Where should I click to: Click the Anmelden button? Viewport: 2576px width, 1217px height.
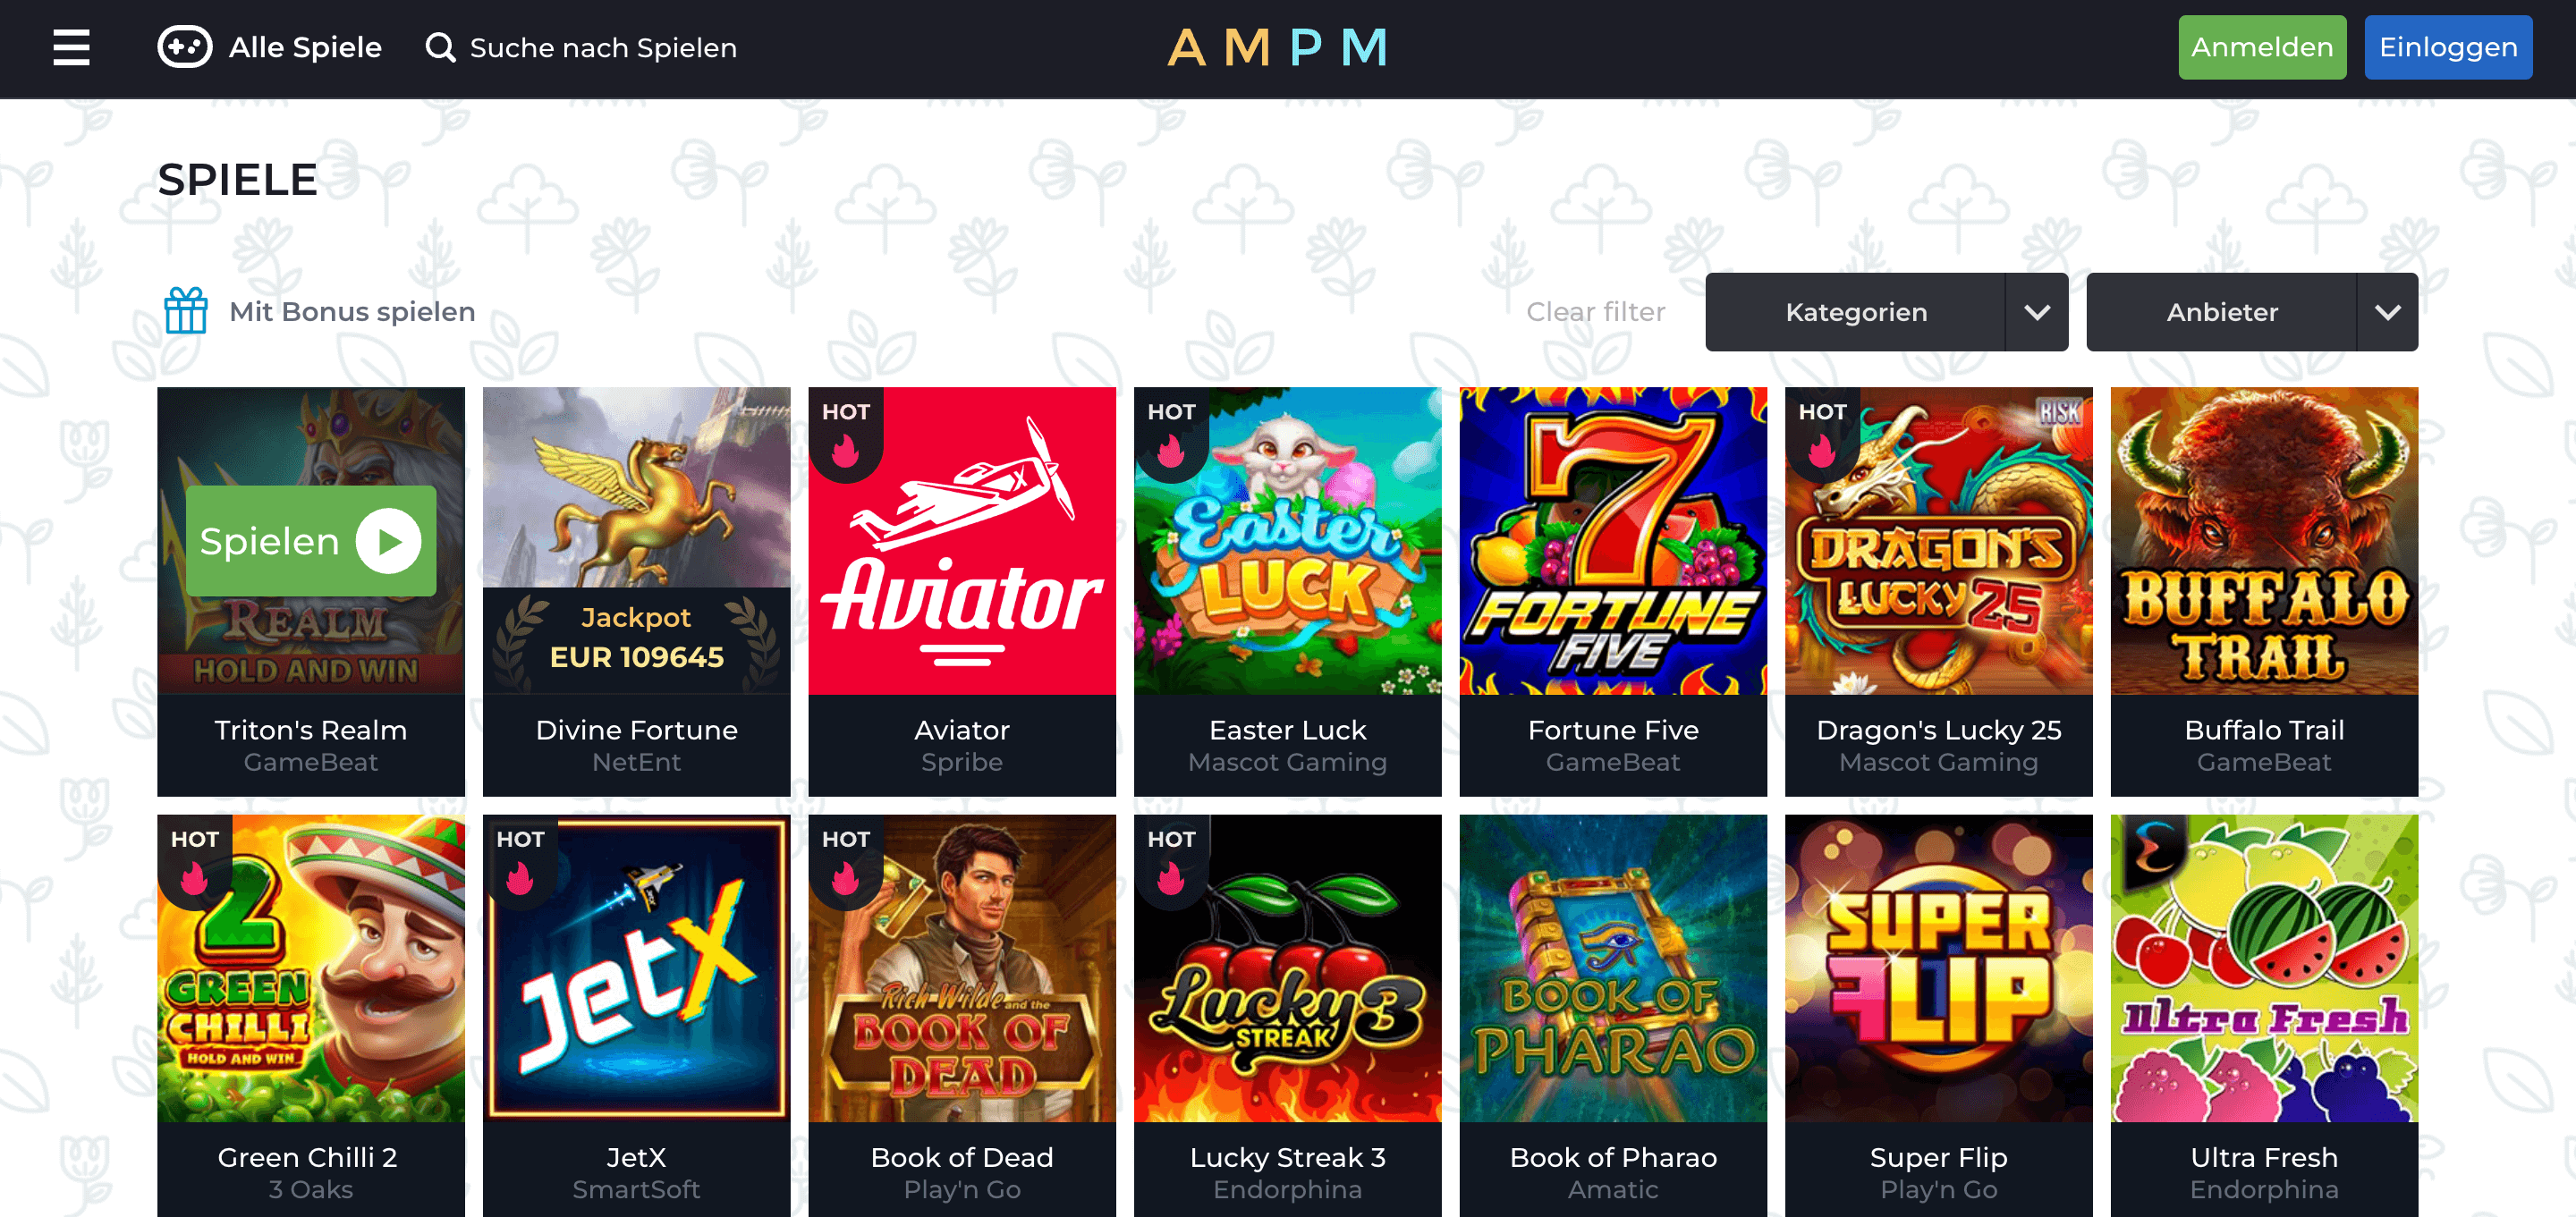pyautogui.click(x=2262, y=47)
